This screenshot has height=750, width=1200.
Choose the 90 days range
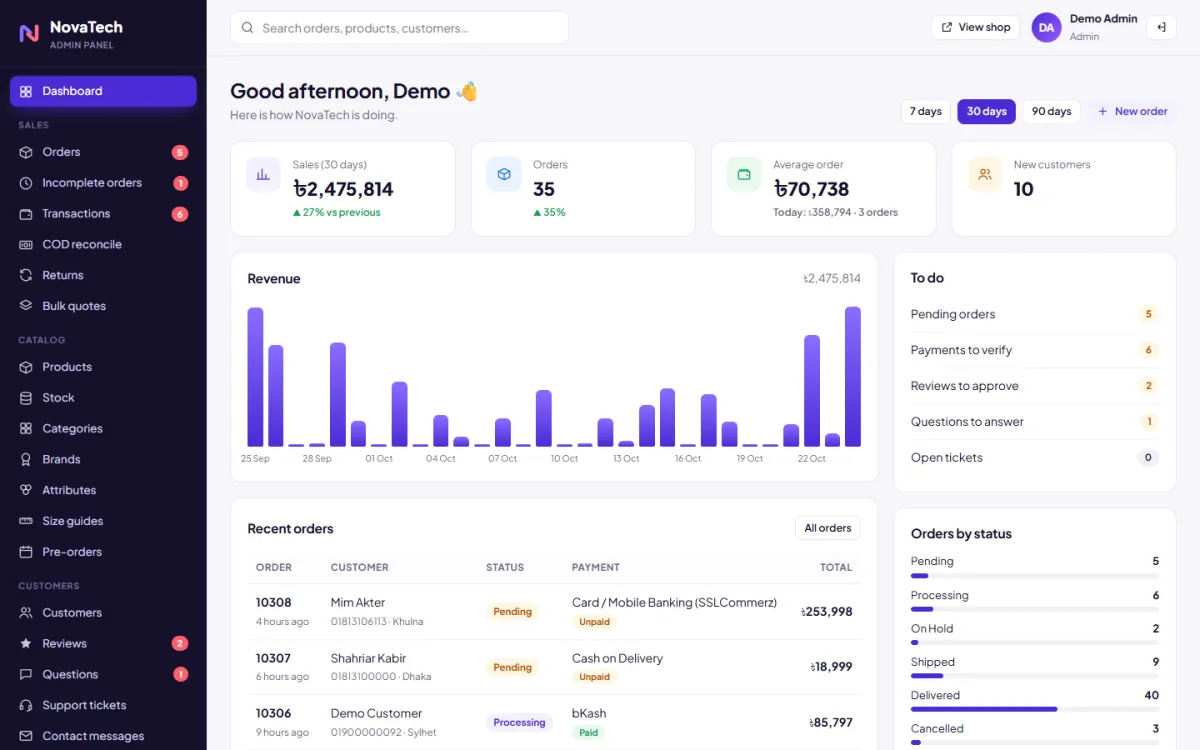coord(1051,111)
